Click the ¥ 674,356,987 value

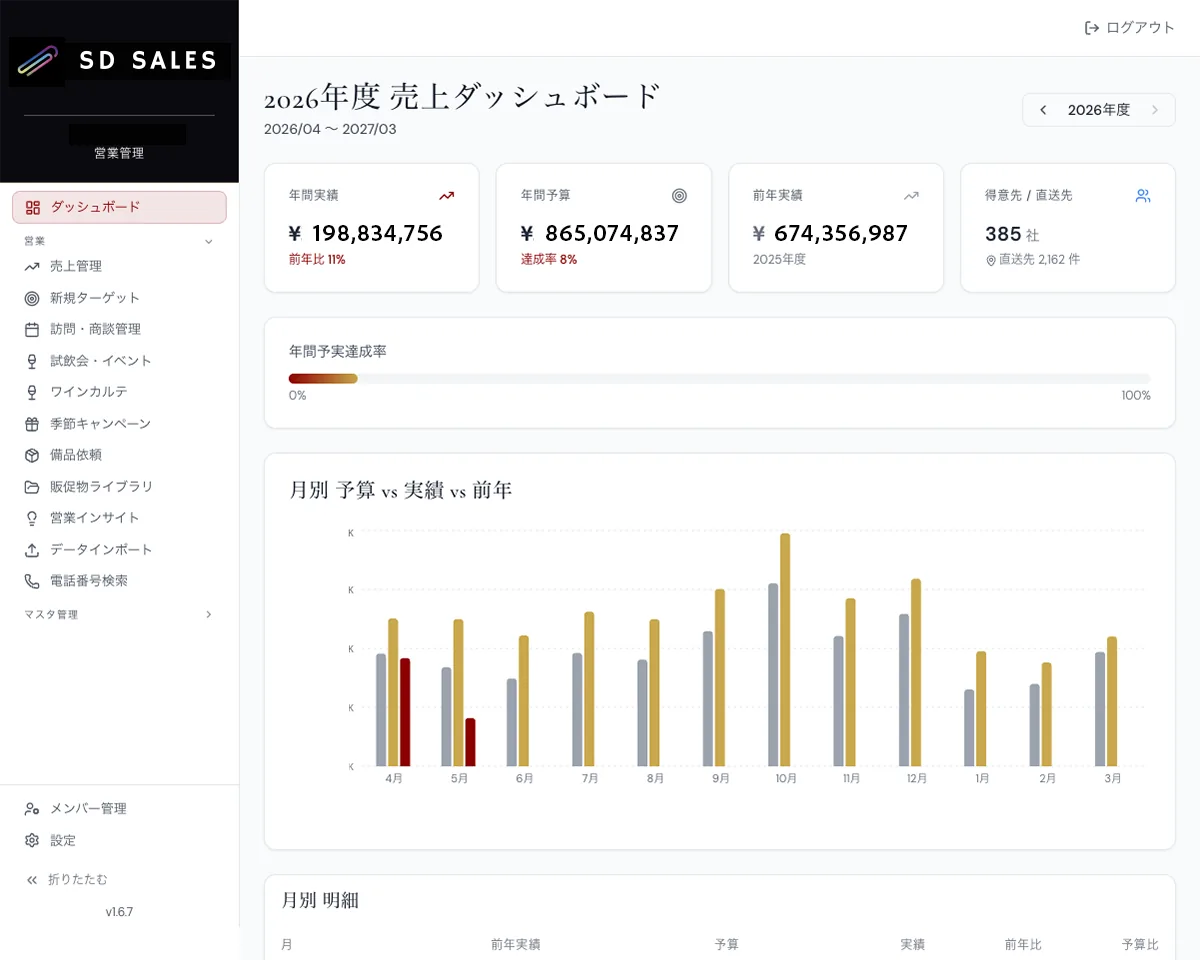[830, 234]
